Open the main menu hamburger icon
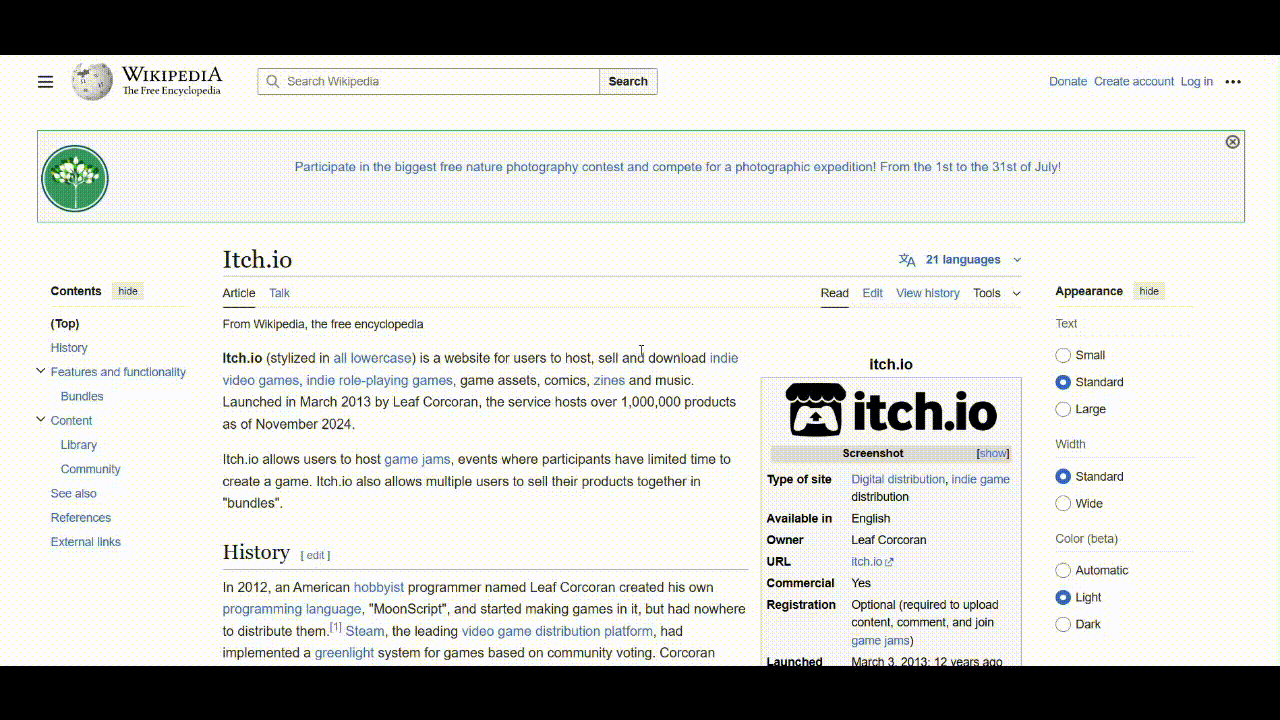The image size is (1280, 720). (45, 82)
